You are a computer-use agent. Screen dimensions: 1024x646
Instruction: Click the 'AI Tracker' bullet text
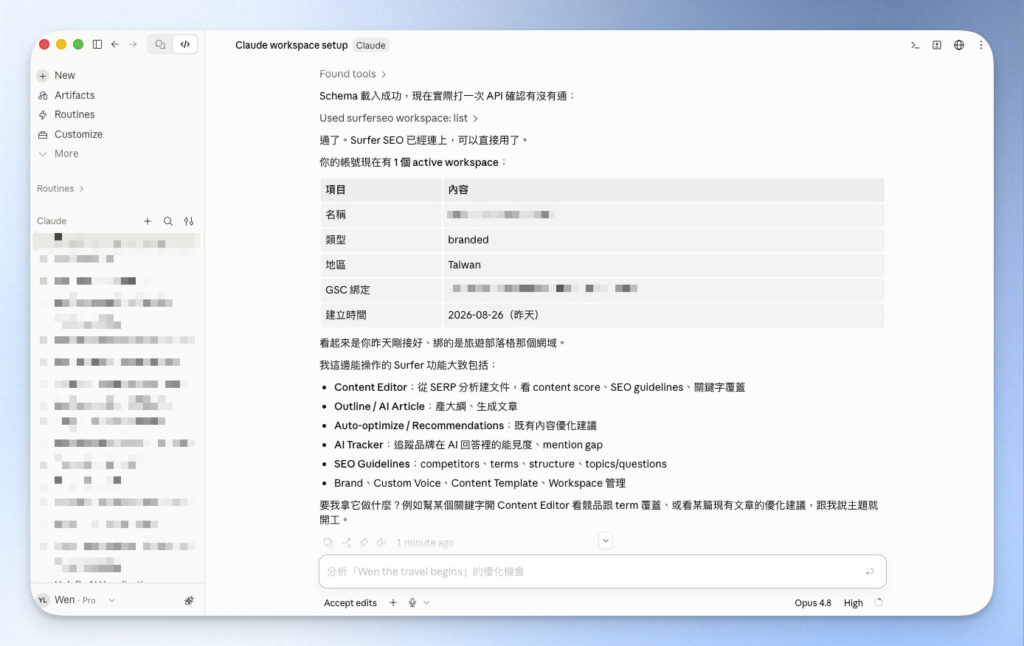[359, 445]
